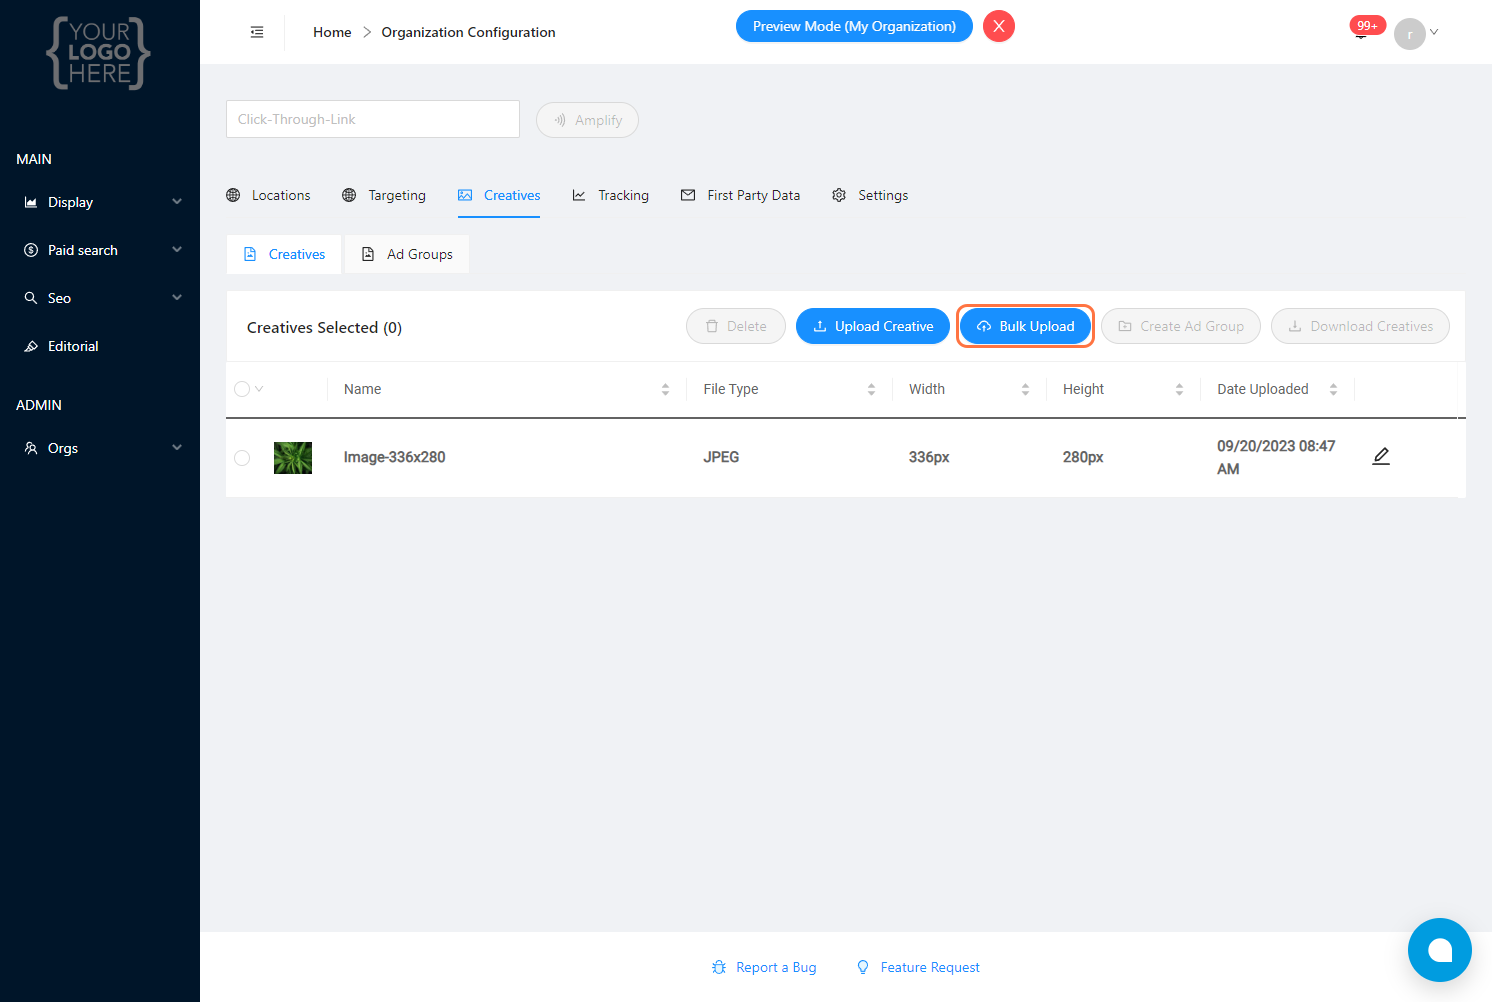Open the Editorial sidebar item
The width and height of the screenshot is (1492, 1002).
[100, 346]
